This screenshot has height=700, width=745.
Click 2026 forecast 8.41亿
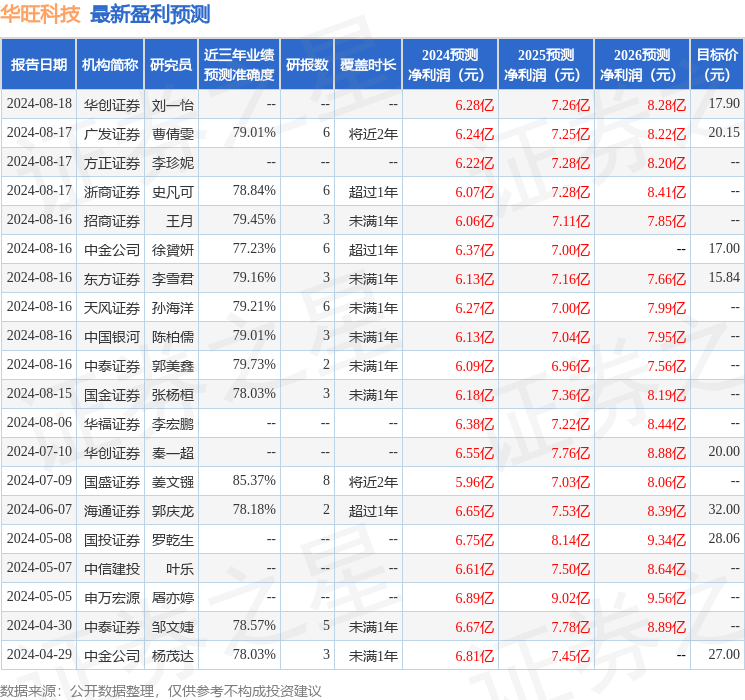[x=666, y=192]
